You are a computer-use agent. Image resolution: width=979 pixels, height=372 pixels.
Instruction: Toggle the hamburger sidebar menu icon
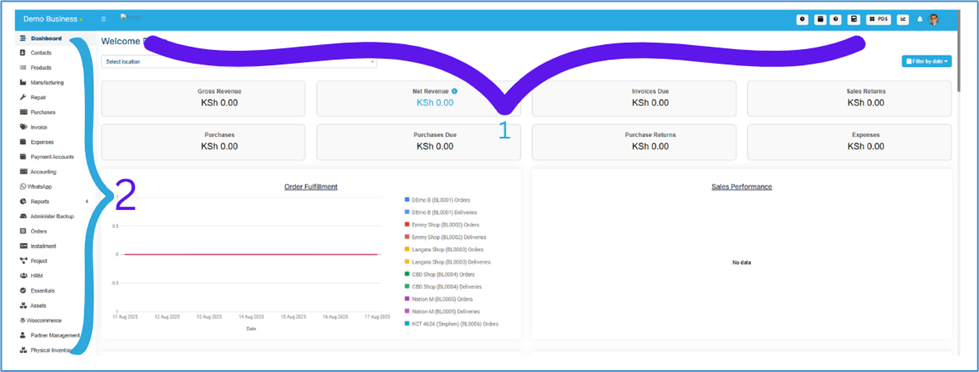pyautogui.click(x=104, y=19)
